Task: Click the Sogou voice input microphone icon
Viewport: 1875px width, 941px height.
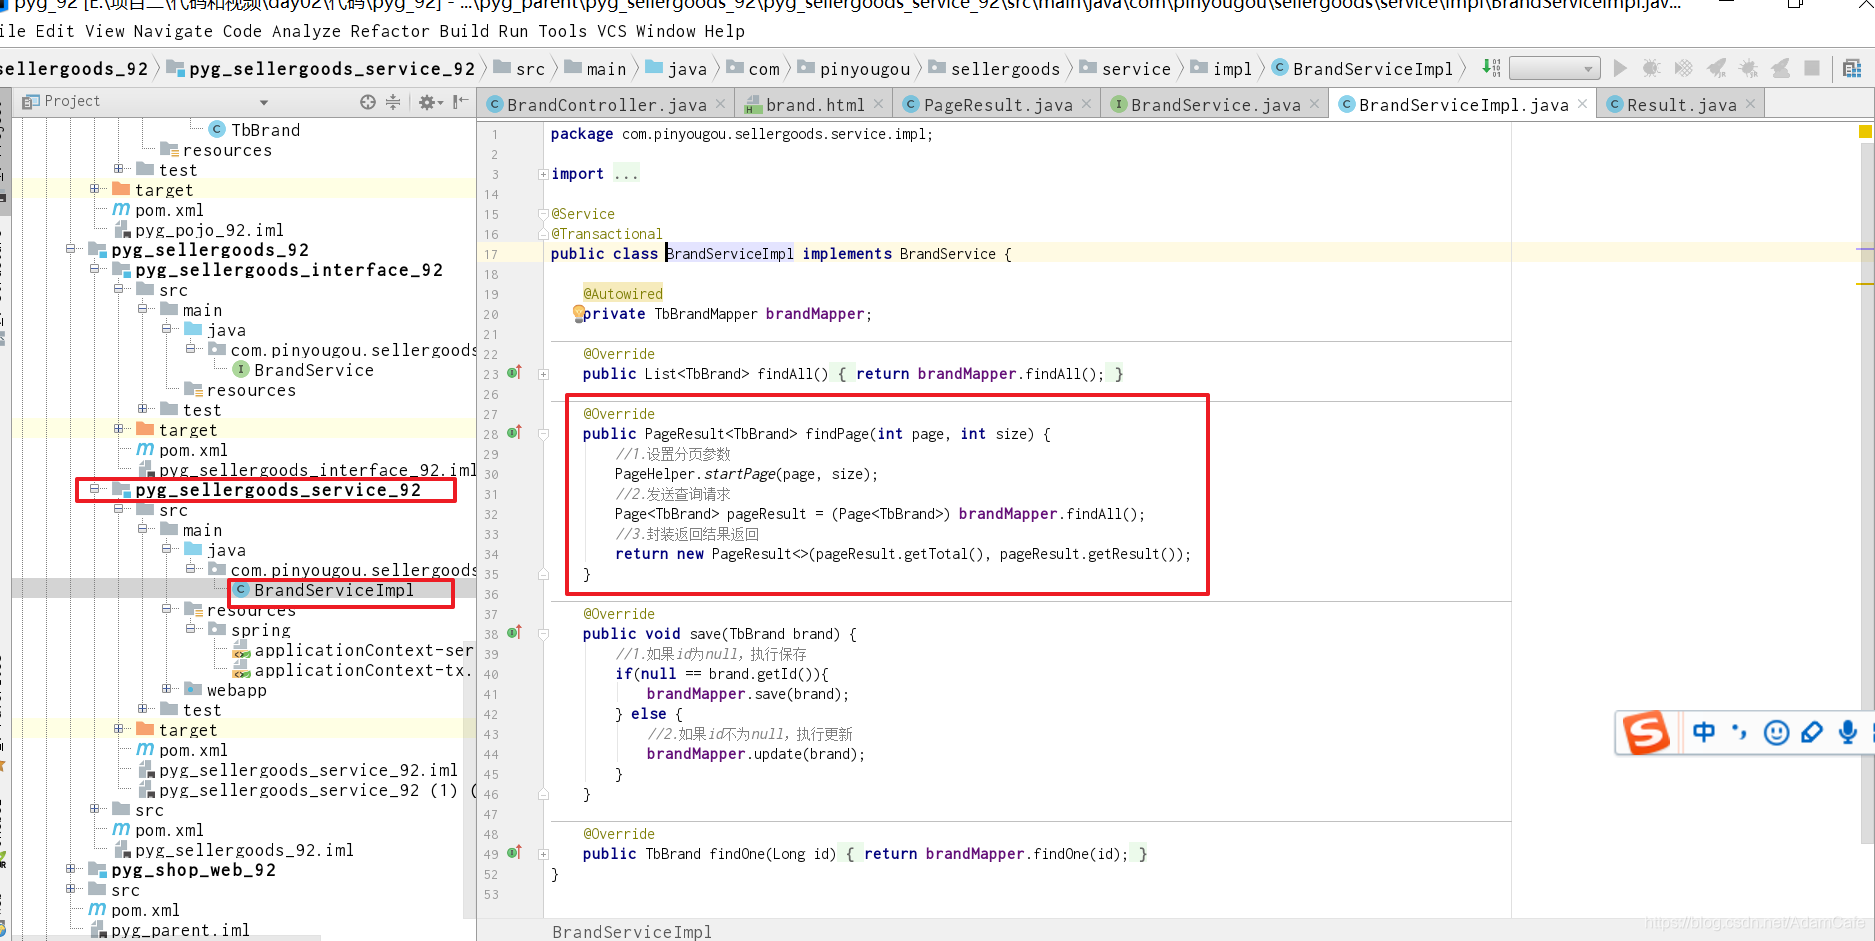Action: tap(1848, 733)
